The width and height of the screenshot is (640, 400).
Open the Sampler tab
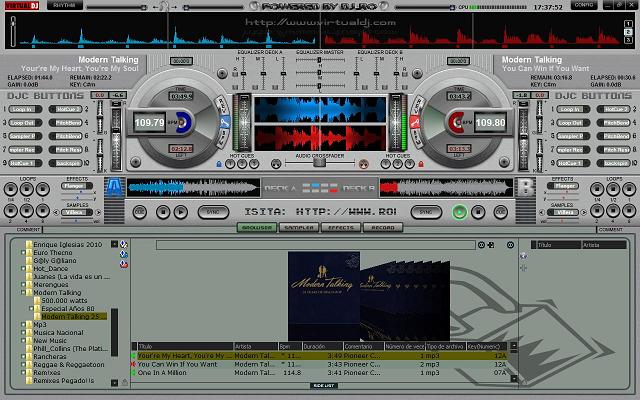(299, 228)
